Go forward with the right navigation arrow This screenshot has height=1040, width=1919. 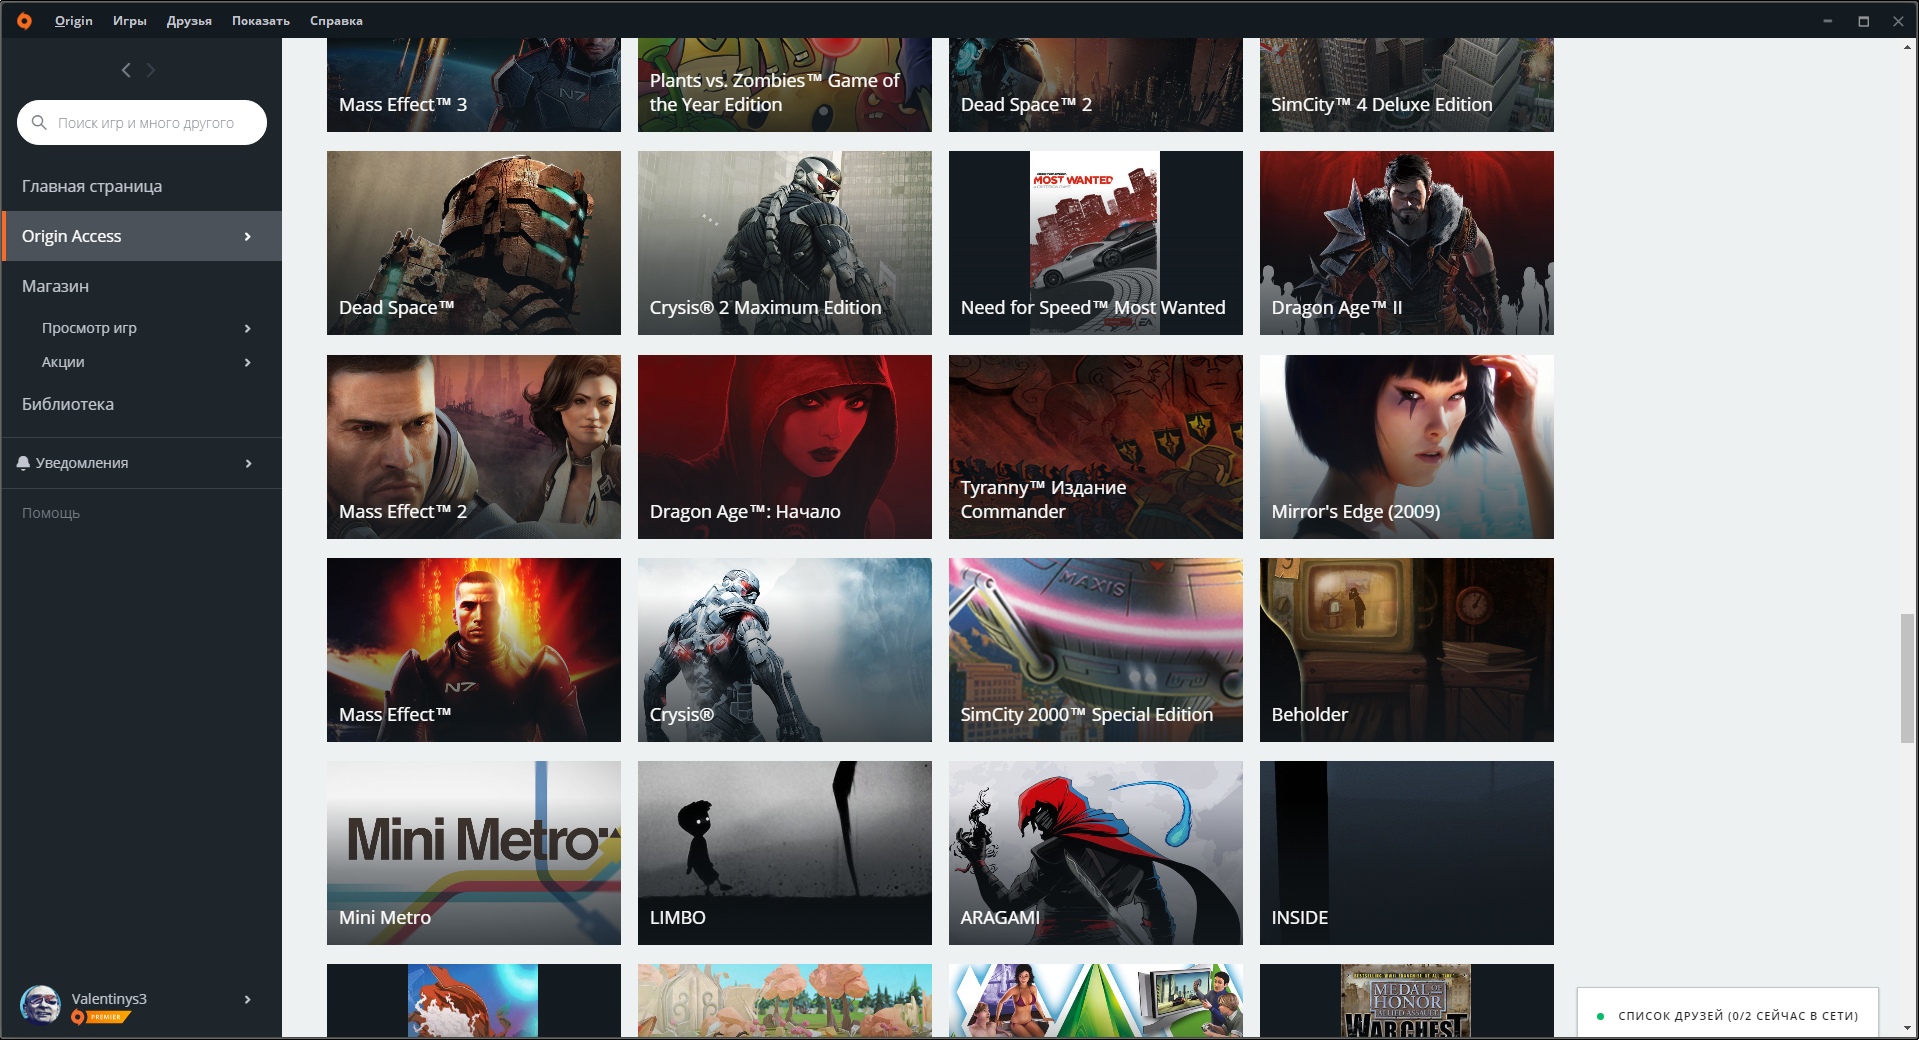[x=151, y=70]
